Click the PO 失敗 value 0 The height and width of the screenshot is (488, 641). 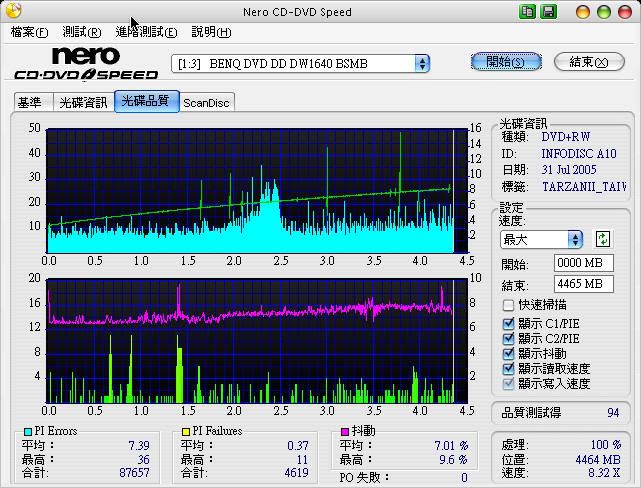click(x=464, y=477)
